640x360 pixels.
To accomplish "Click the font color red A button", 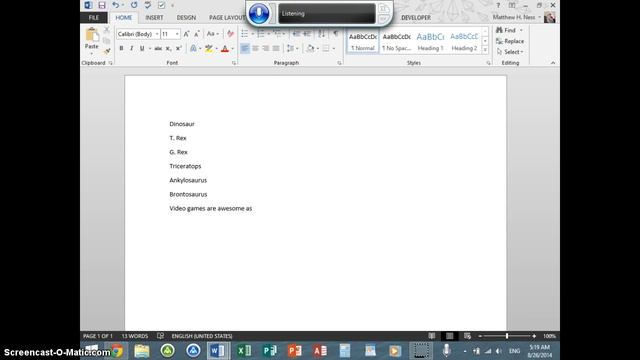I will pos(225,49).
